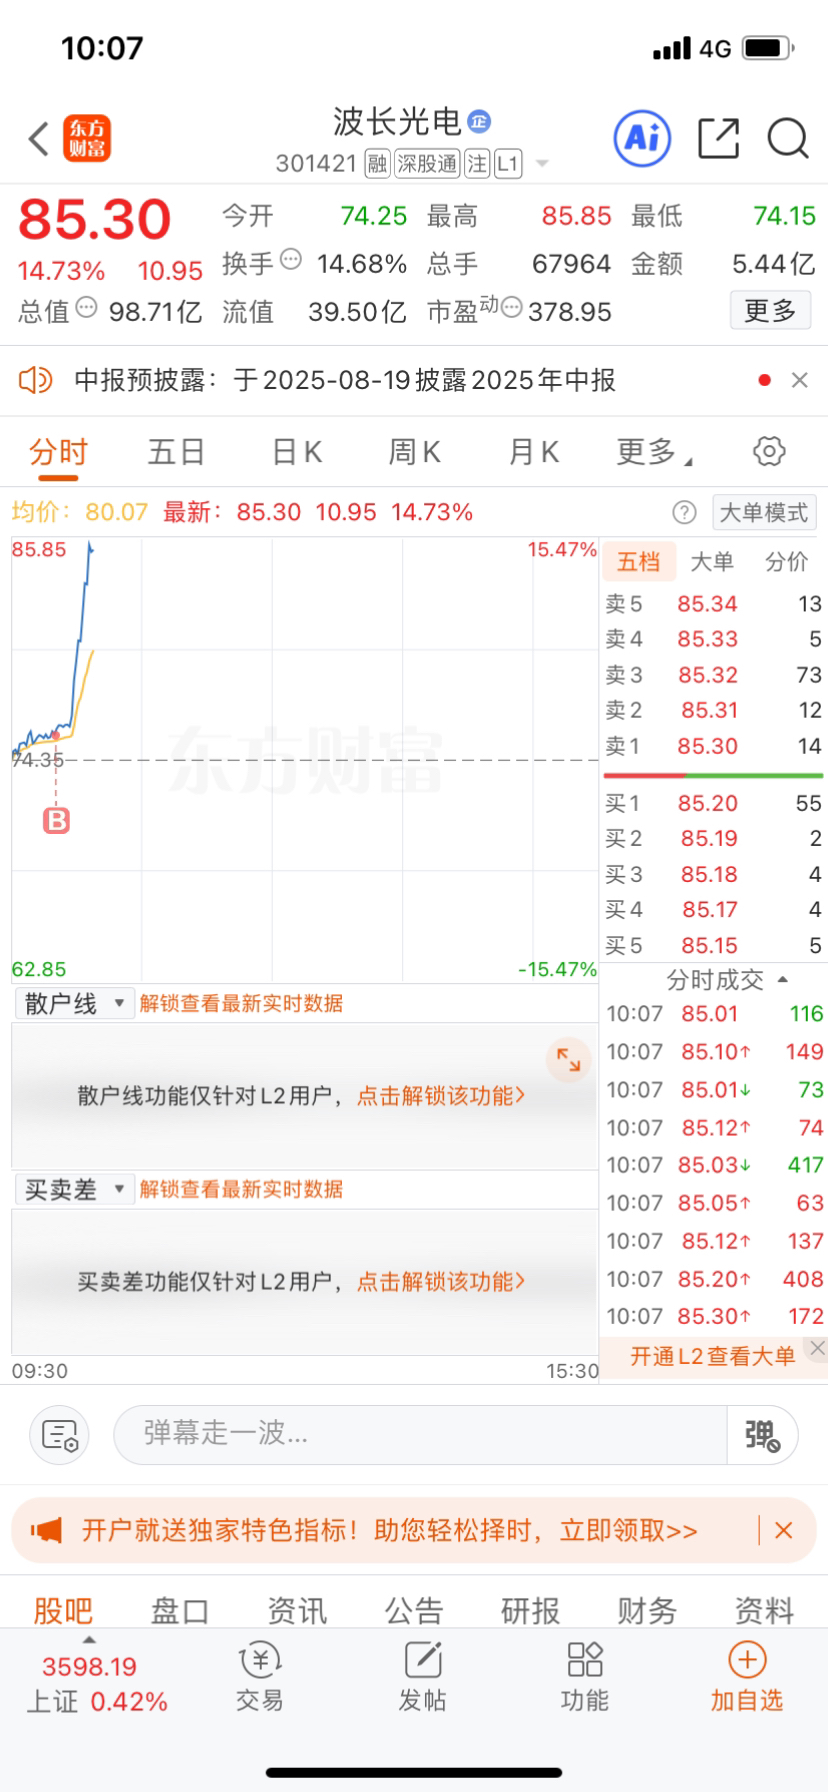Open the 研报 tab
This screenshot has width=828, height=1792.
coord(531,1610)
